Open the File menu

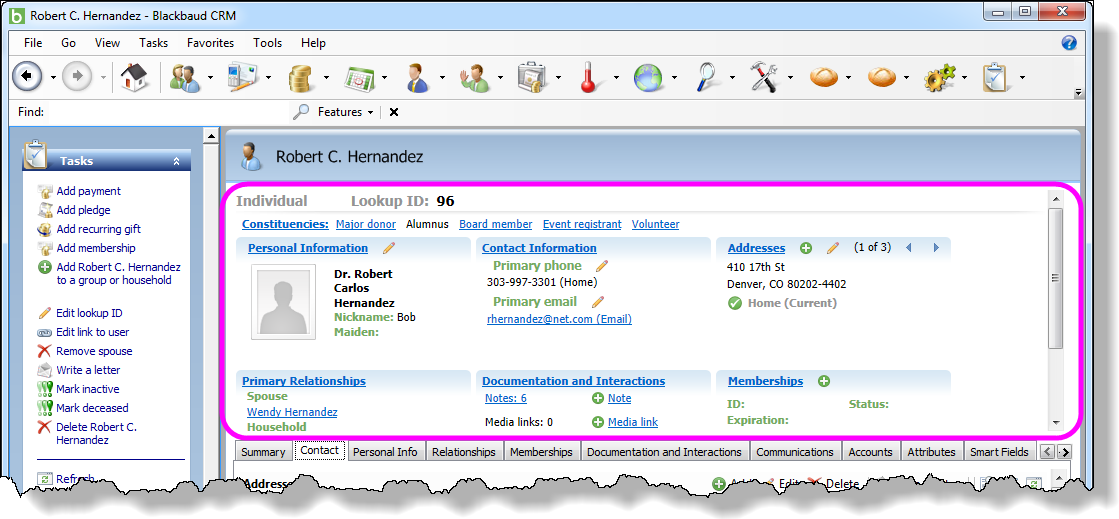pyautogui.click(x=33, y=43)
